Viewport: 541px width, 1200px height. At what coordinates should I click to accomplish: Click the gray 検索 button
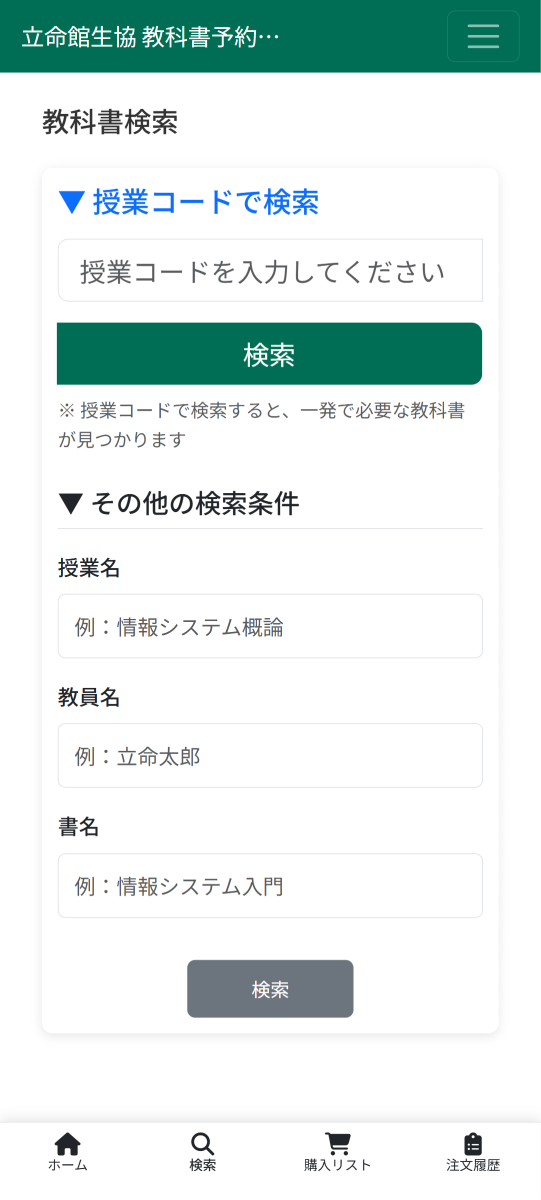tap(270, 989)
